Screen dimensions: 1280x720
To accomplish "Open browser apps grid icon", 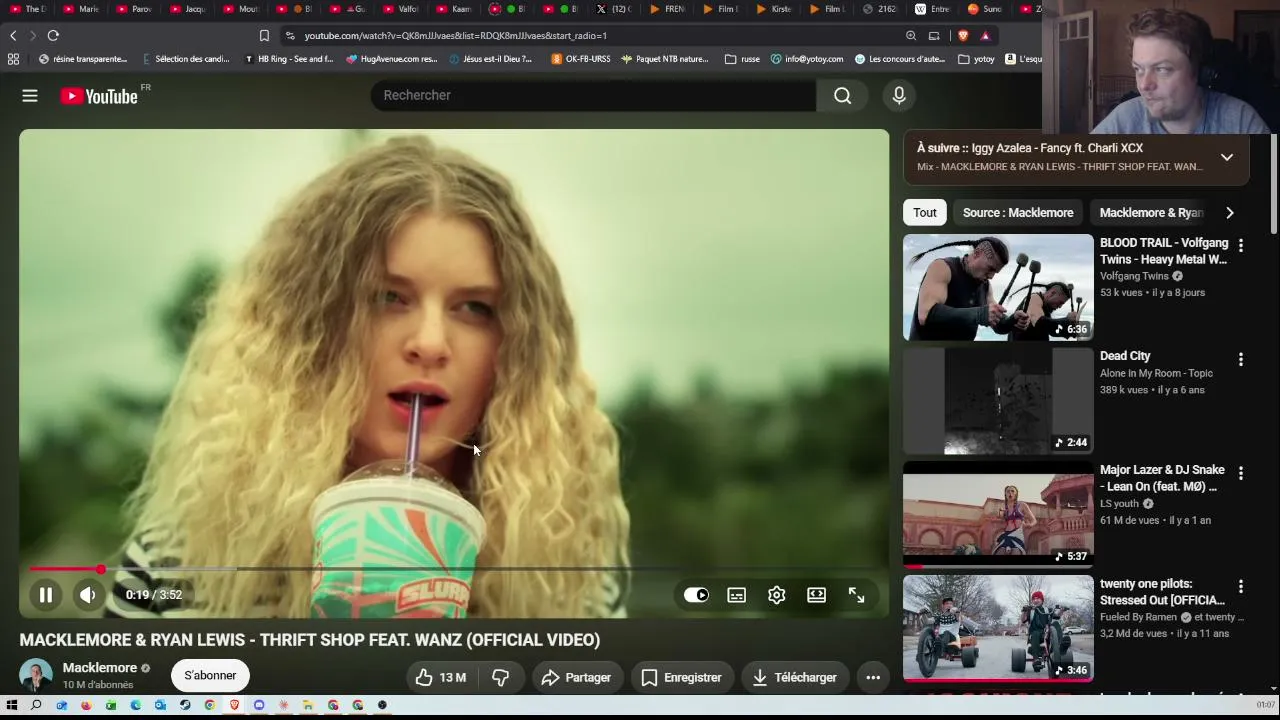I will [x=13, y=59].
